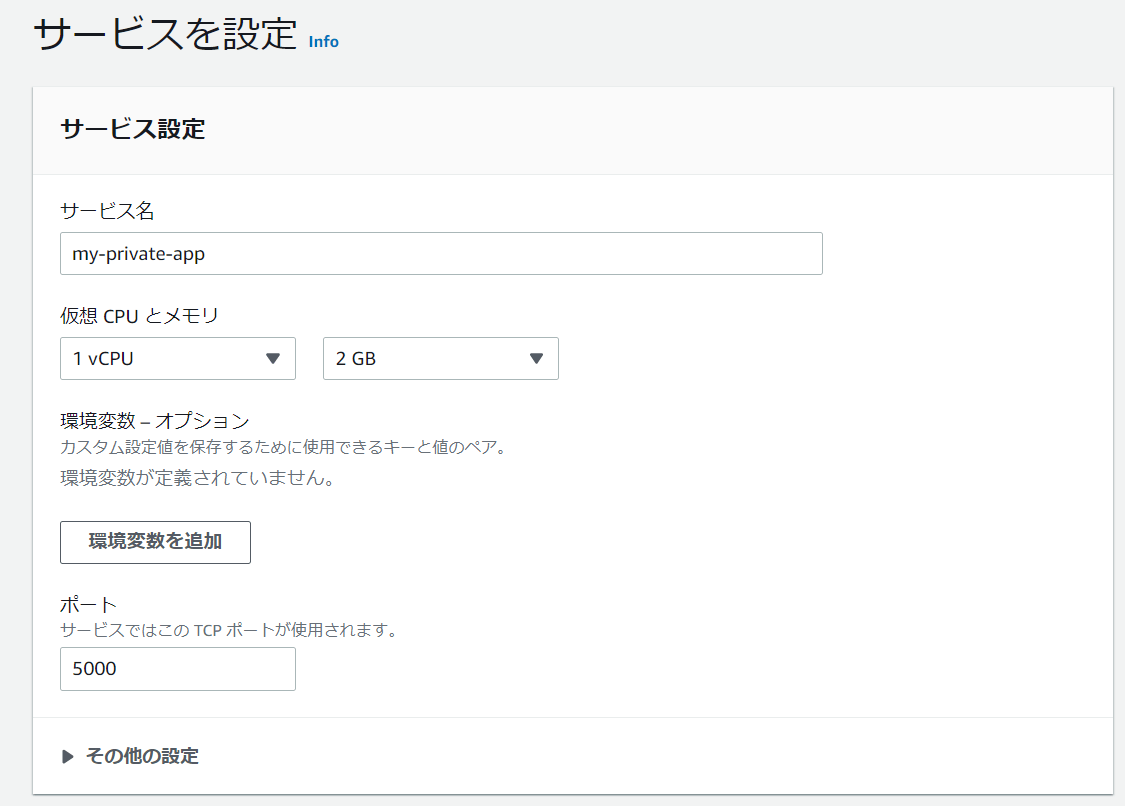
Task: Click the サービス設定 panel heading
Action: [x=133, y=129]
